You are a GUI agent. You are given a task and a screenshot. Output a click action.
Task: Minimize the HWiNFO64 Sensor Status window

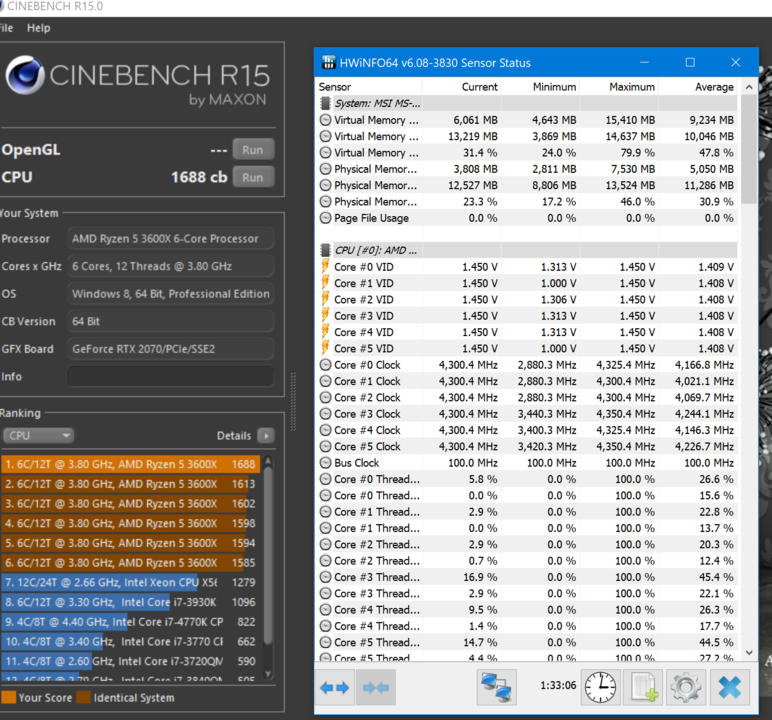pyautogui.click(x=644, y=63)
